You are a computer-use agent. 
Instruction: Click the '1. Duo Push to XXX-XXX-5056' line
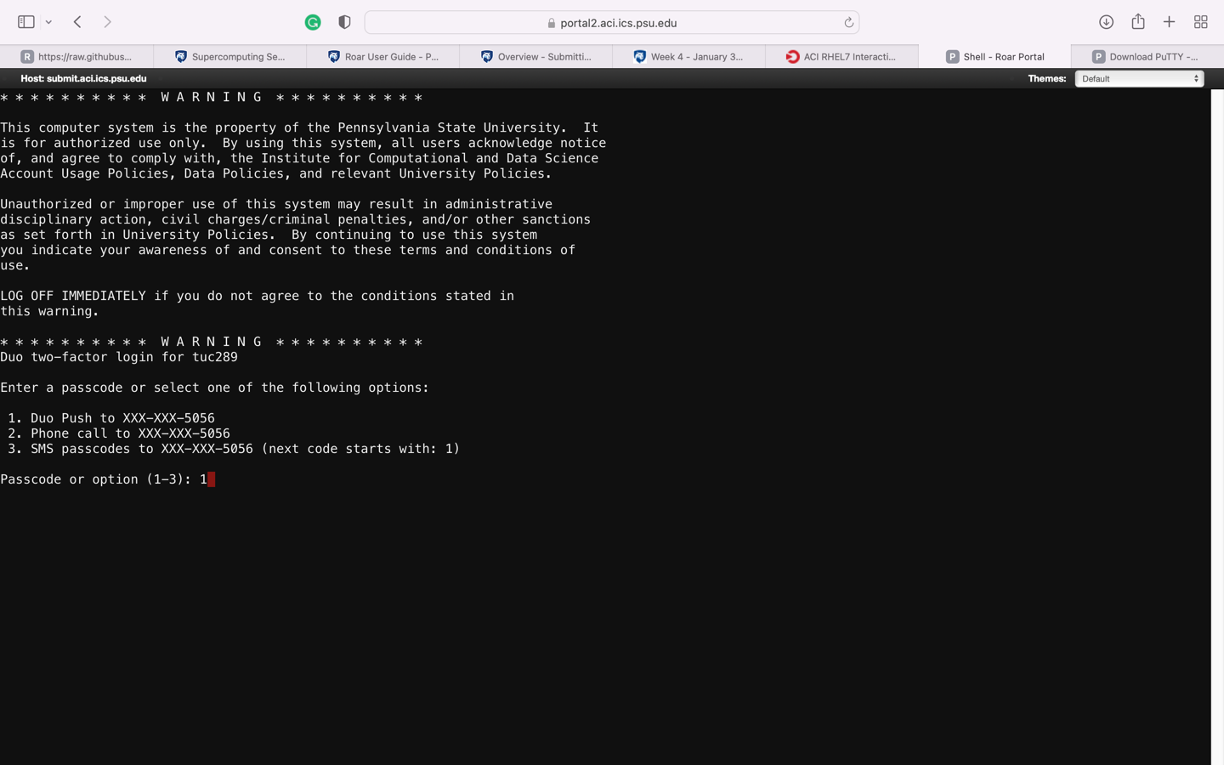pyautogui.click(x=111, y=418)
